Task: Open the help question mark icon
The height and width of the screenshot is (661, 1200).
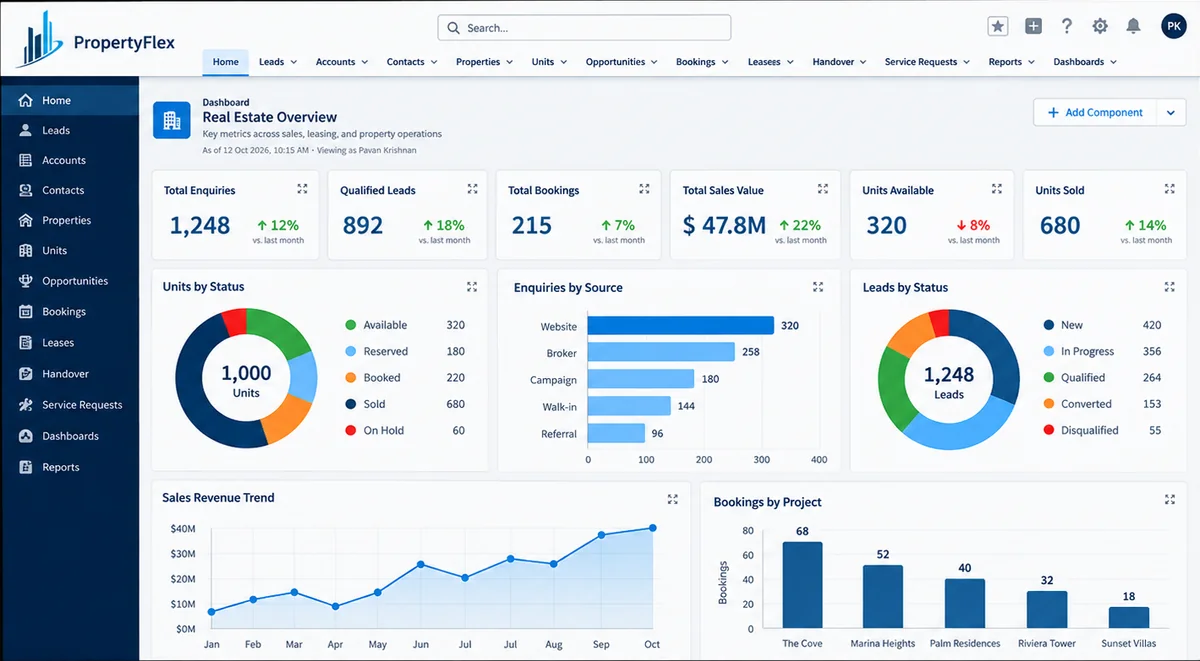Action: coord(1067,27)
